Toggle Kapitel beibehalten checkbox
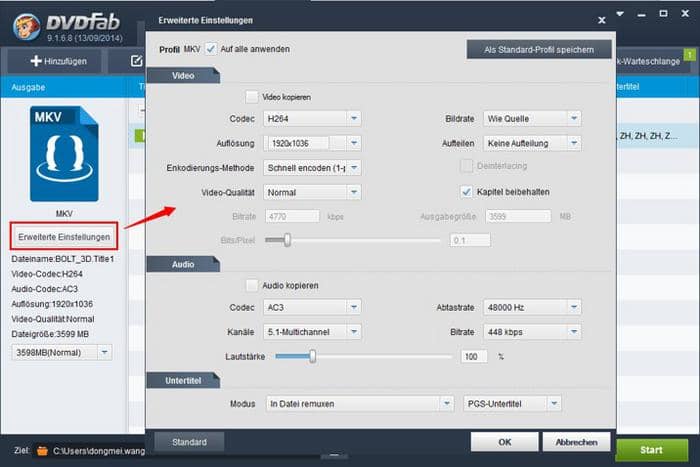Image resolution: width=700 pixels, height=467 pixels. pyautogui.click(x=466, y=192)
